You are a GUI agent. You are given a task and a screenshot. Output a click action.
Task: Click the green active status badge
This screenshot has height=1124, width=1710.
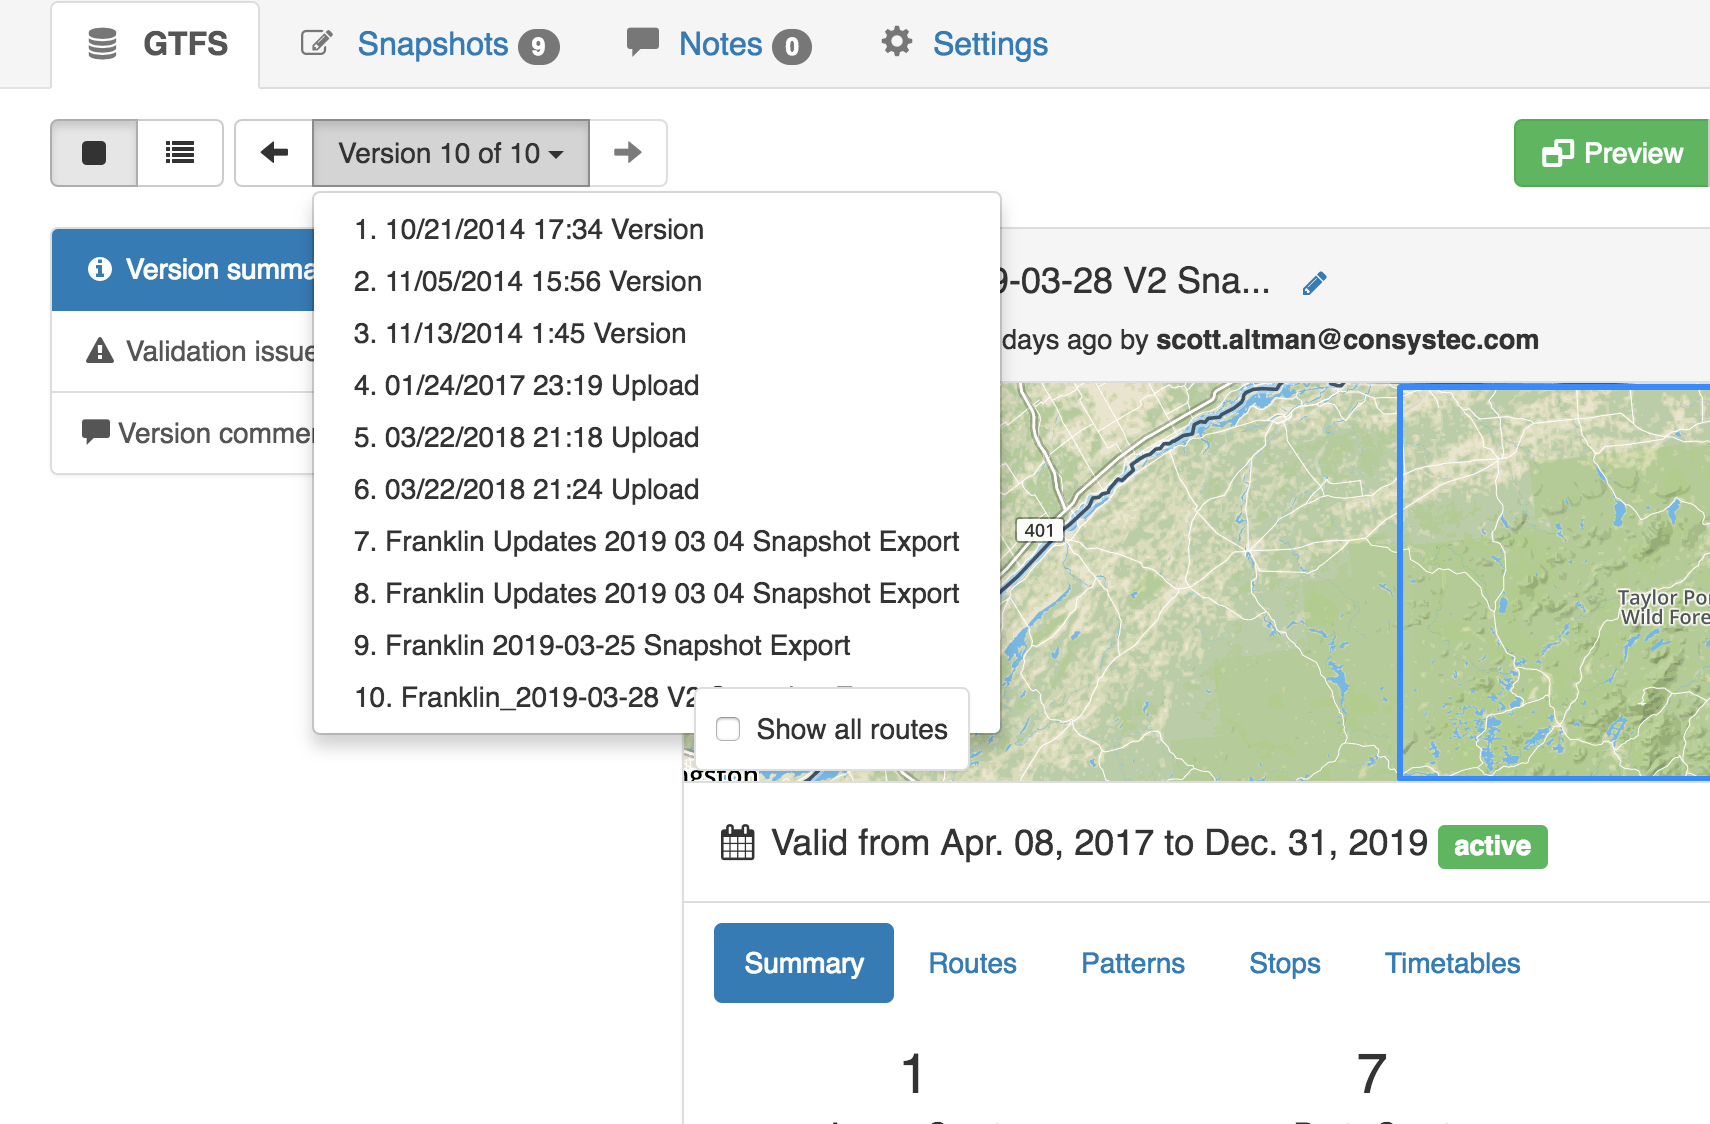[x=1492, y=846]
